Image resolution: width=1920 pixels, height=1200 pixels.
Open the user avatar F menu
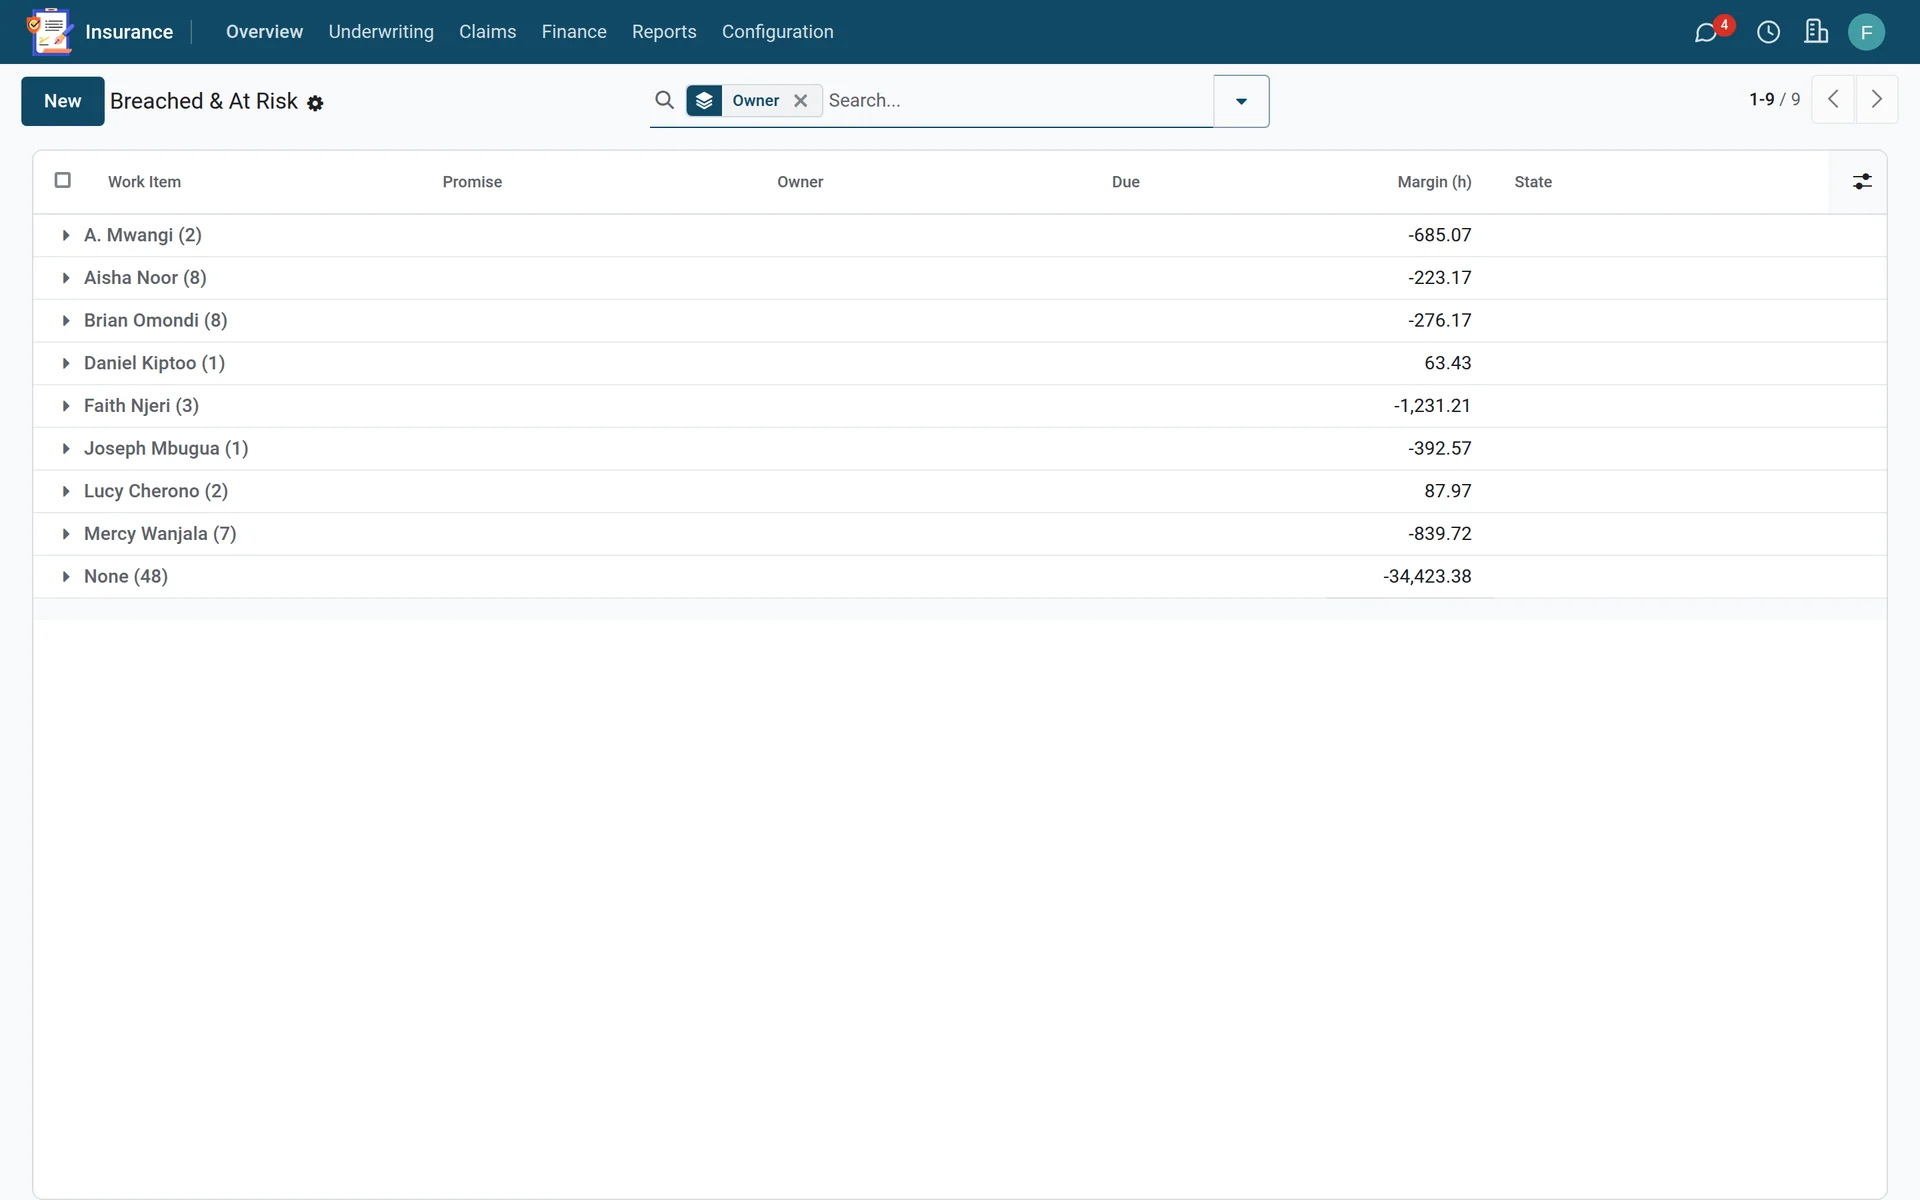(1866, 32)
